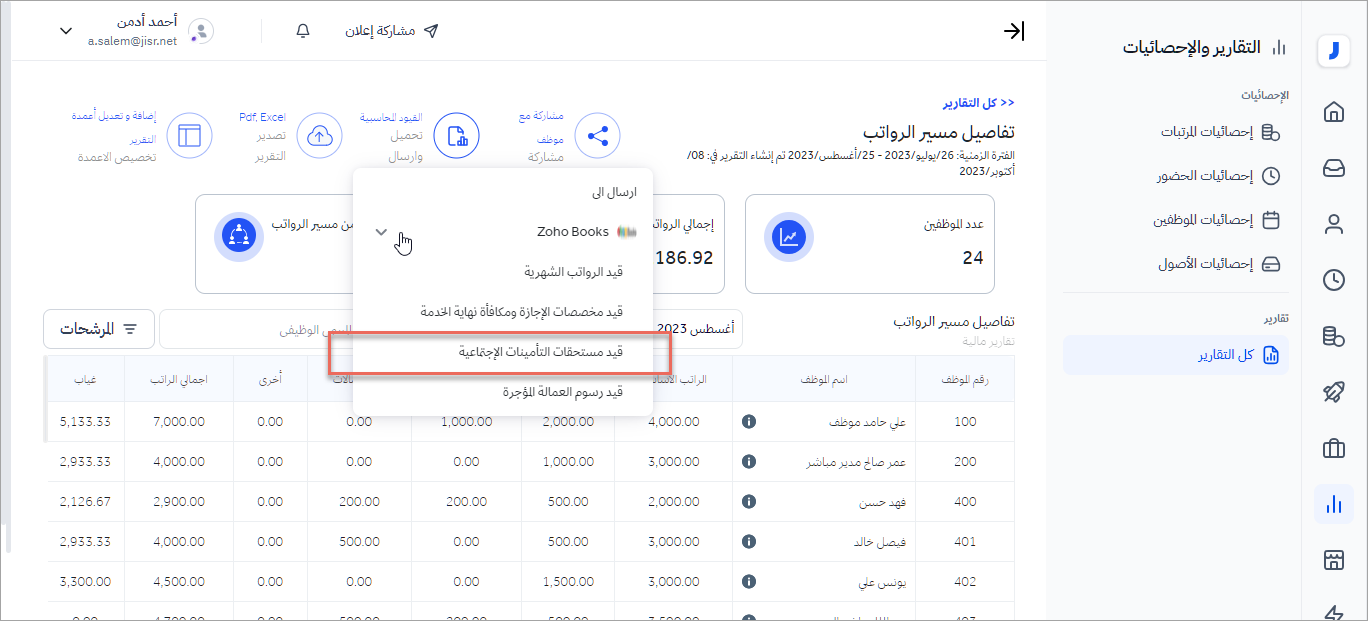Expand the user account dropdown arrow
The height and width of the screenshot is (621, 1368).
66,31
